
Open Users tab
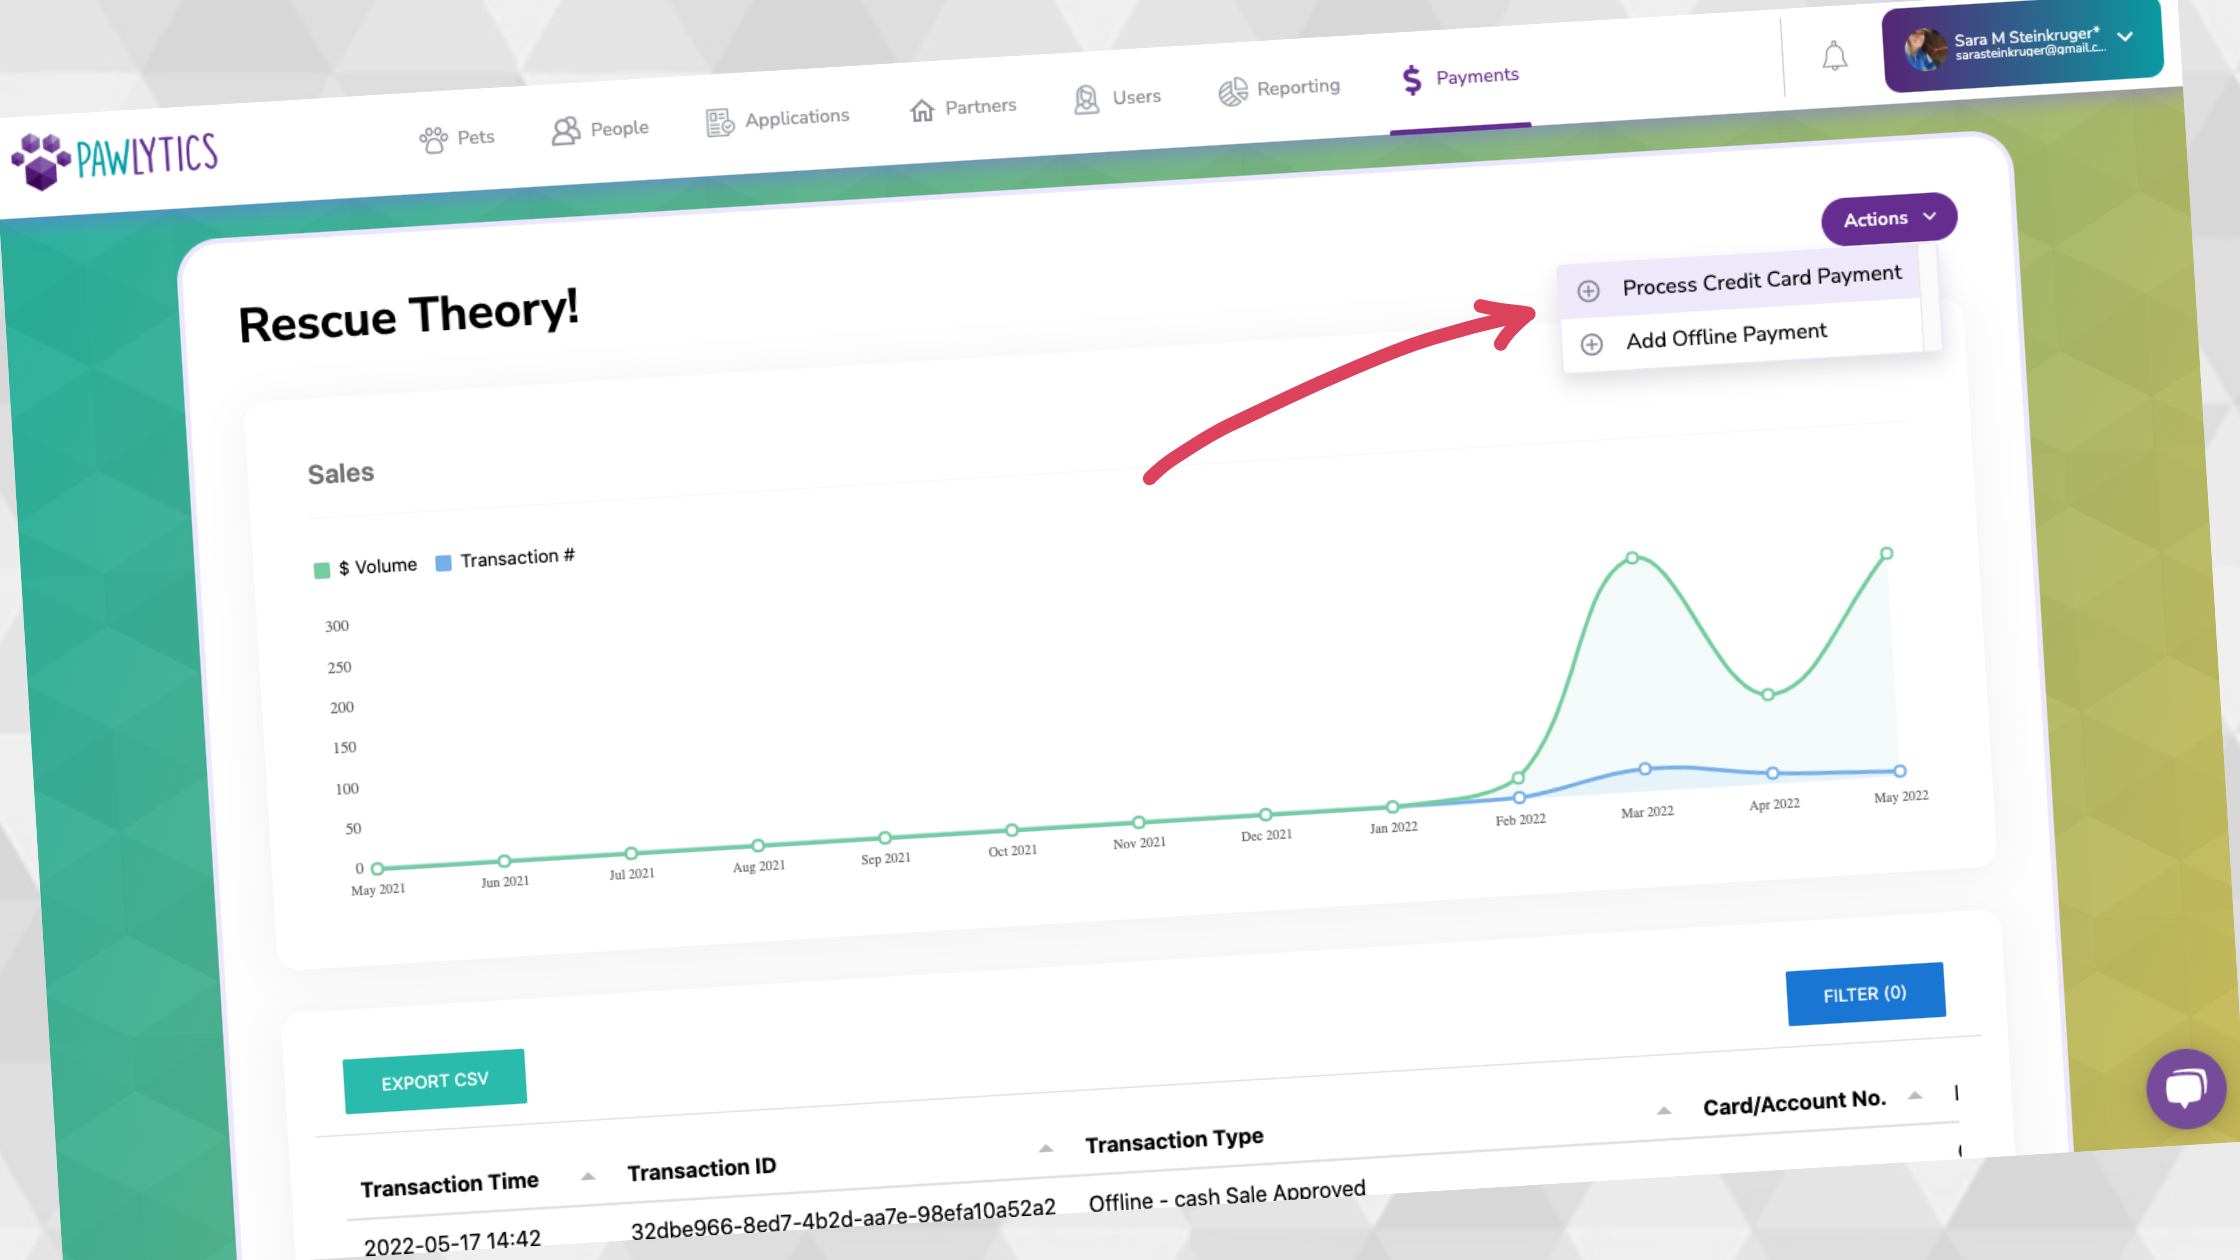[1117, 99]
